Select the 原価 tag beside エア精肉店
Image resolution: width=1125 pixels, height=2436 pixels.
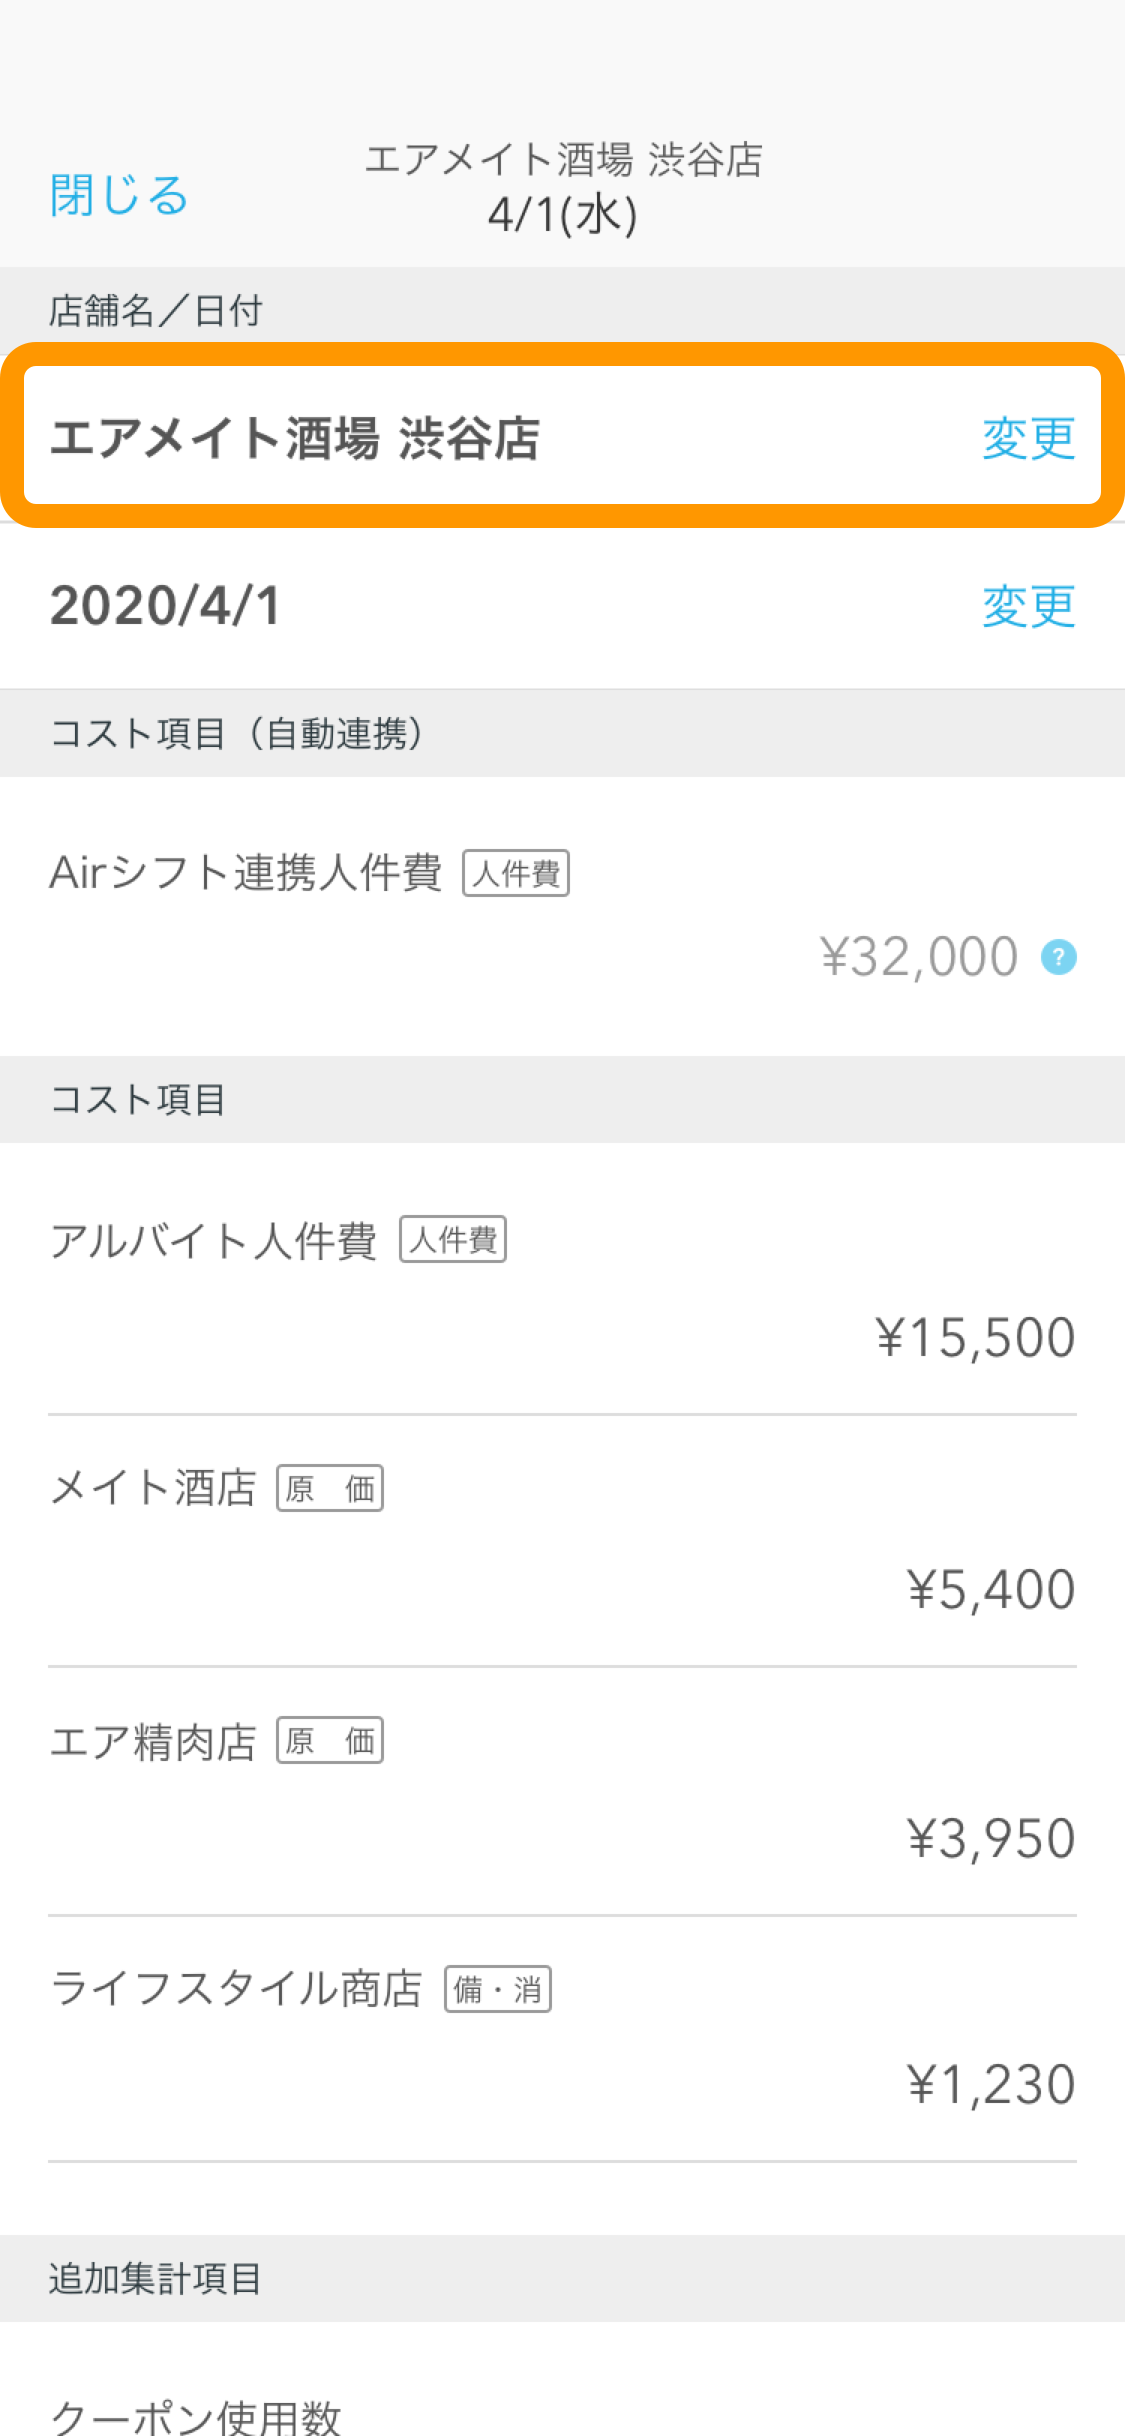(330, 1740)
